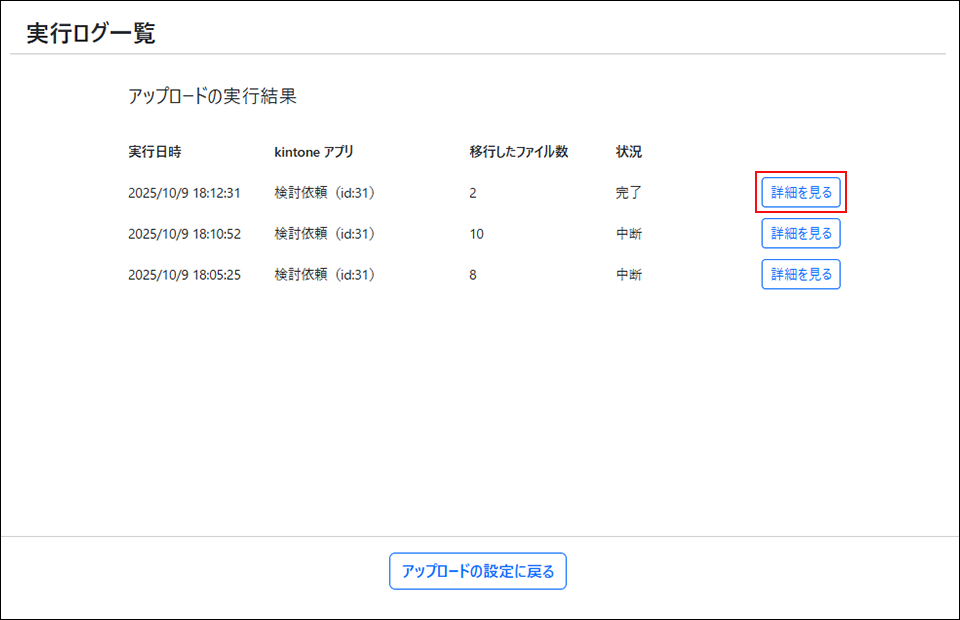This screenshot has width=960, height=620.
Task: Click the 実行日時 column header
Action: [x=155, y=152]
